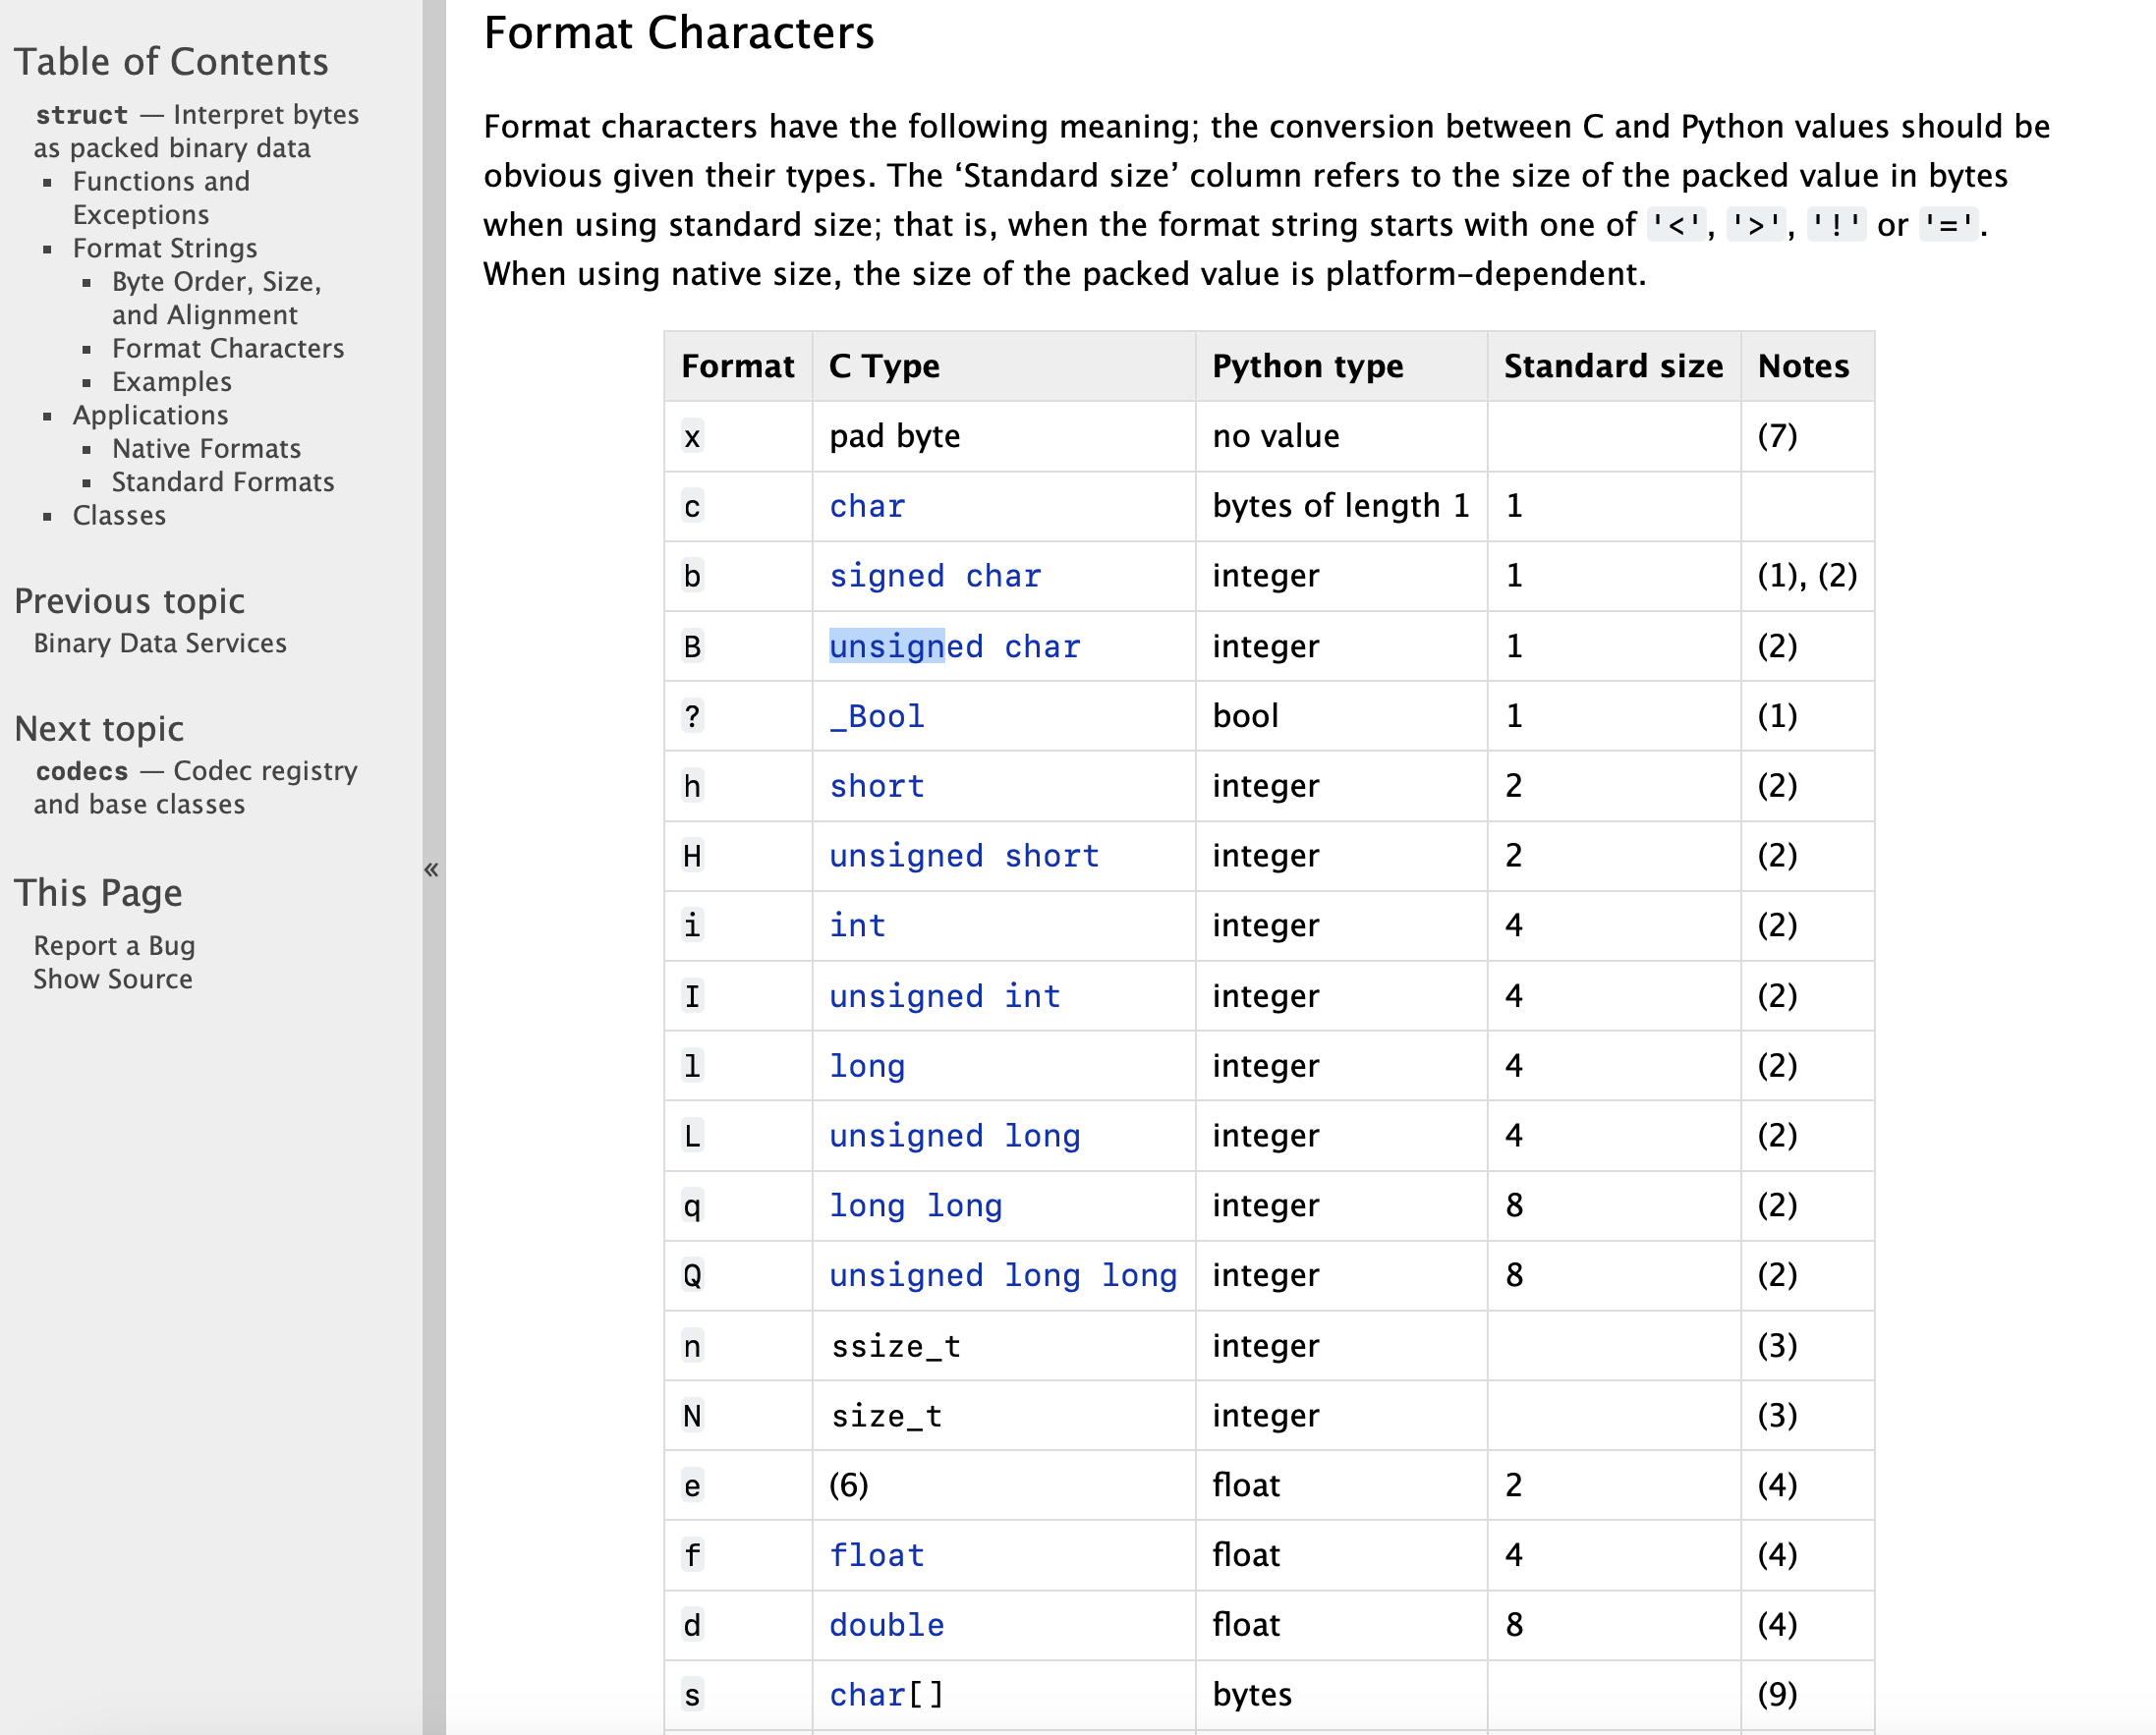This screenshot has width=2156, height=1735.
Task: Open Standard Formats in the table of contents
Action: (x=223, y=482)
